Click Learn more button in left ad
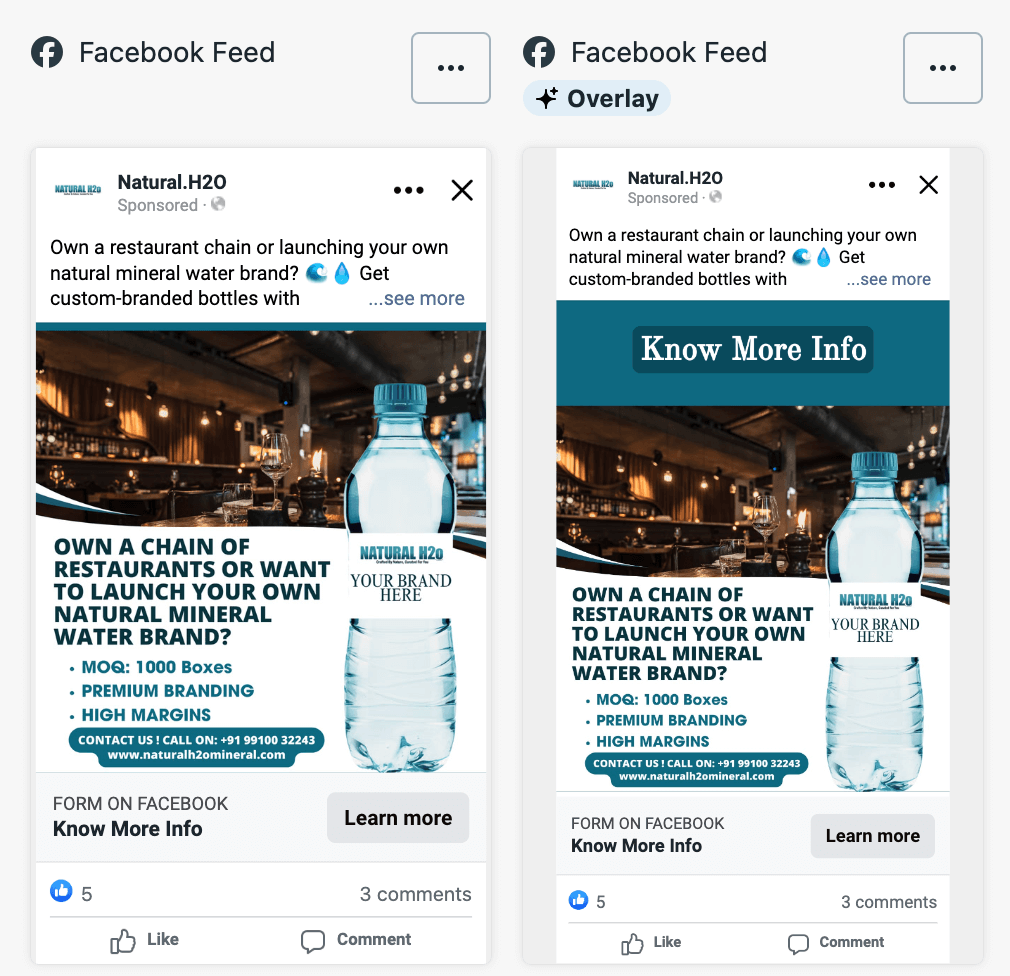This screenshot has width=1010, height=976. [398, 818]
